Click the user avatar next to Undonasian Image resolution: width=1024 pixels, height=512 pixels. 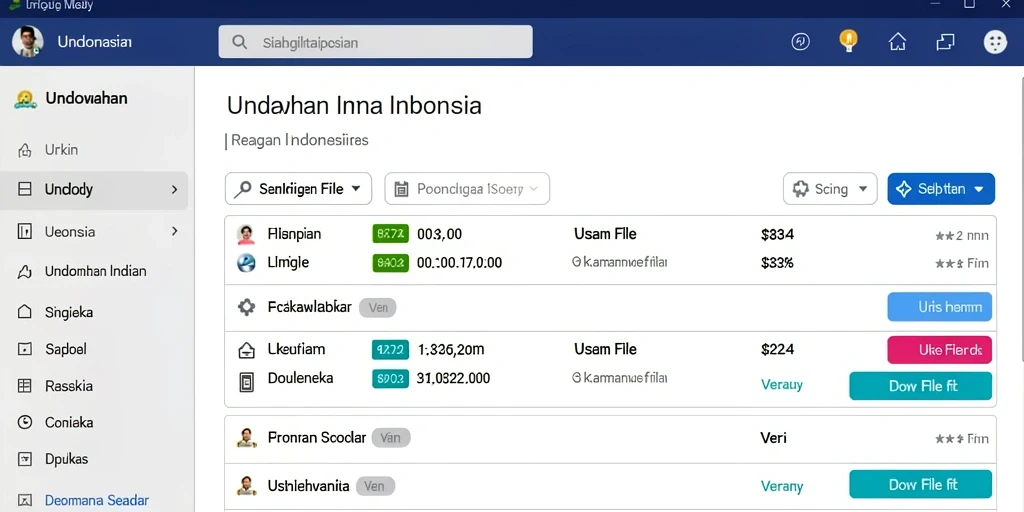tap(27, 42)
